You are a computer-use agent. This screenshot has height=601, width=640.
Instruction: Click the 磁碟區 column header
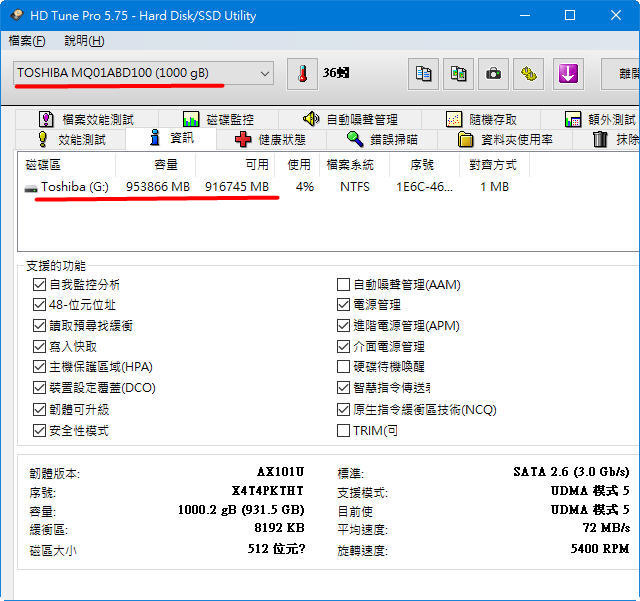[67, 165]
